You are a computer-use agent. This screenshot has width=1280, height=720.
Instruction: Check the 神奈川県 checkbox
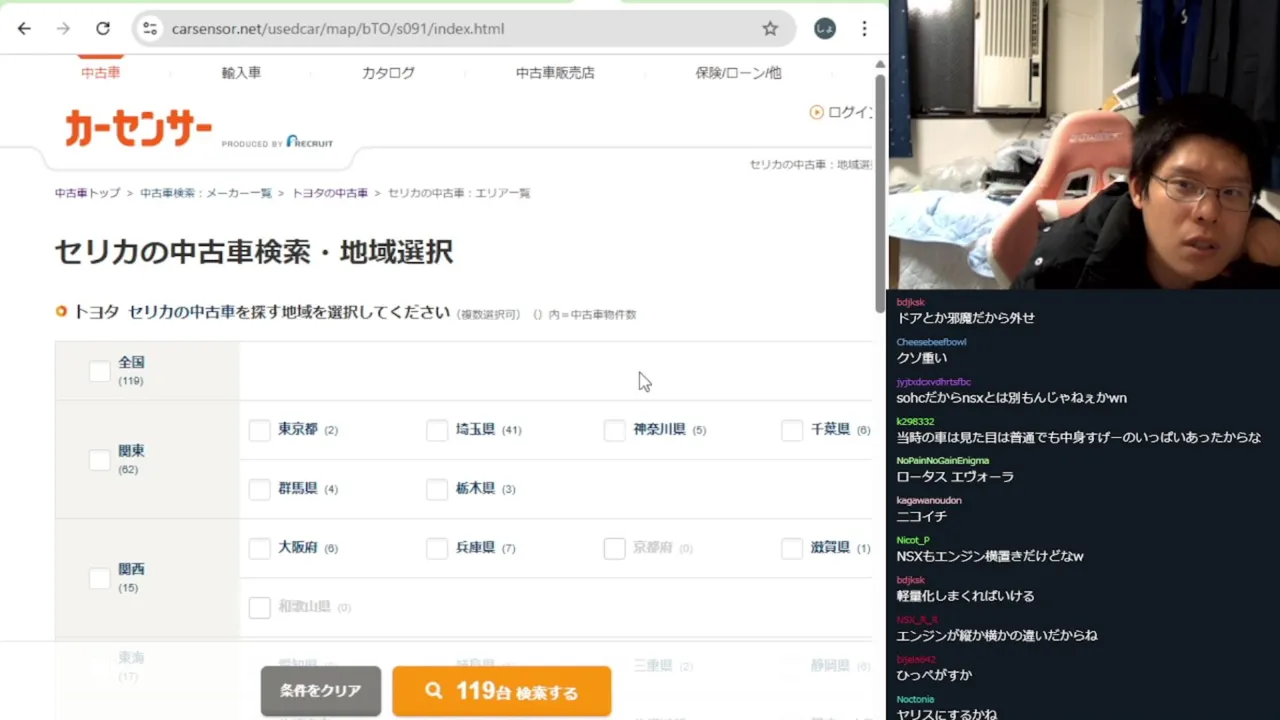(x=615, y=430)
